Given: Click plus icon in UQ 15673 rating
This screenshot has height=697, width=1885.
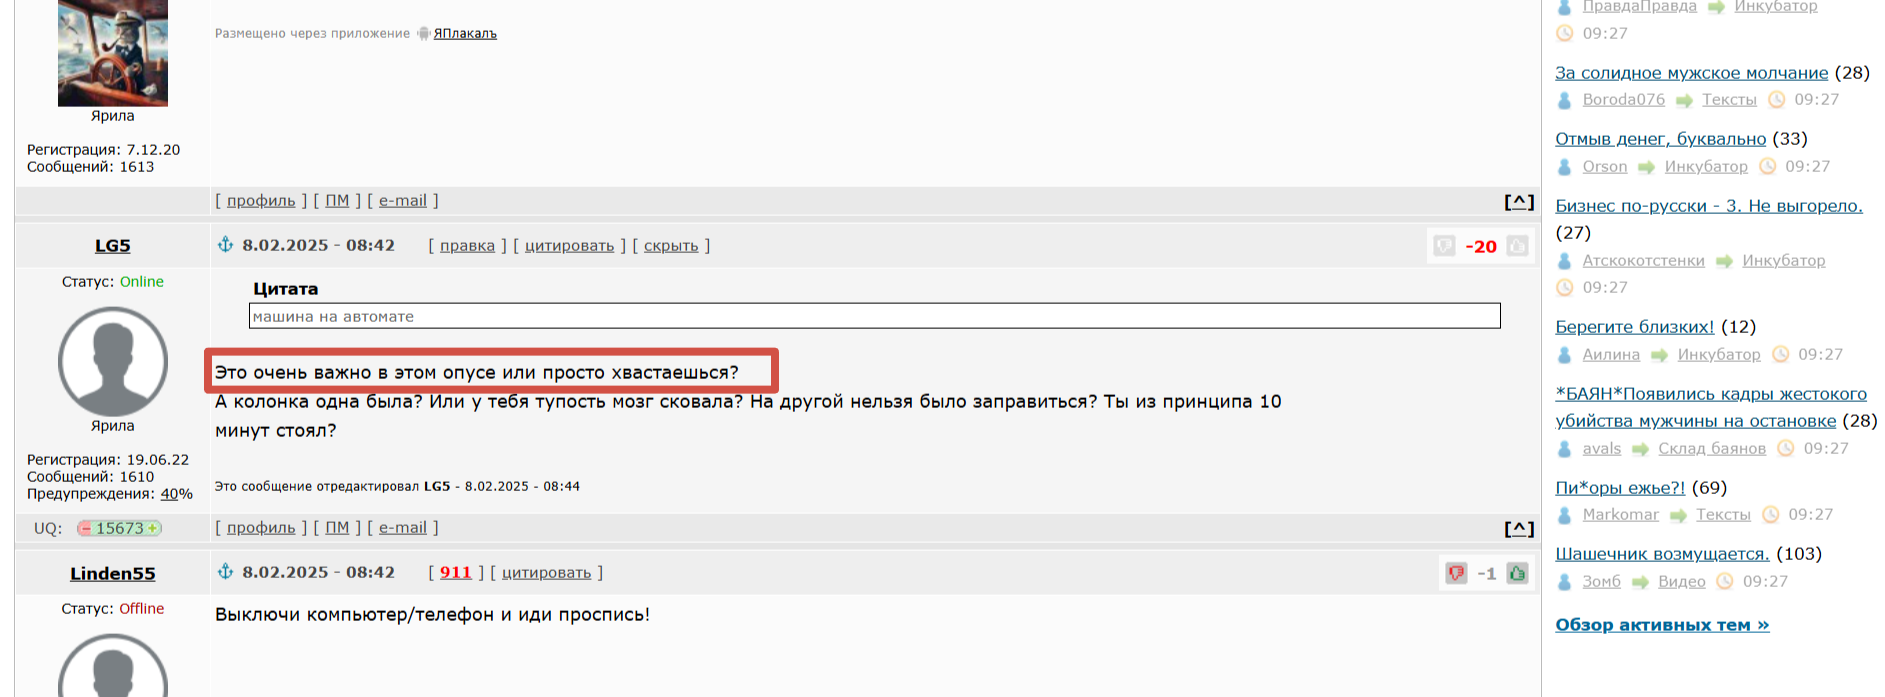Looking at the screenshot, I should click(x=153, y=528).
